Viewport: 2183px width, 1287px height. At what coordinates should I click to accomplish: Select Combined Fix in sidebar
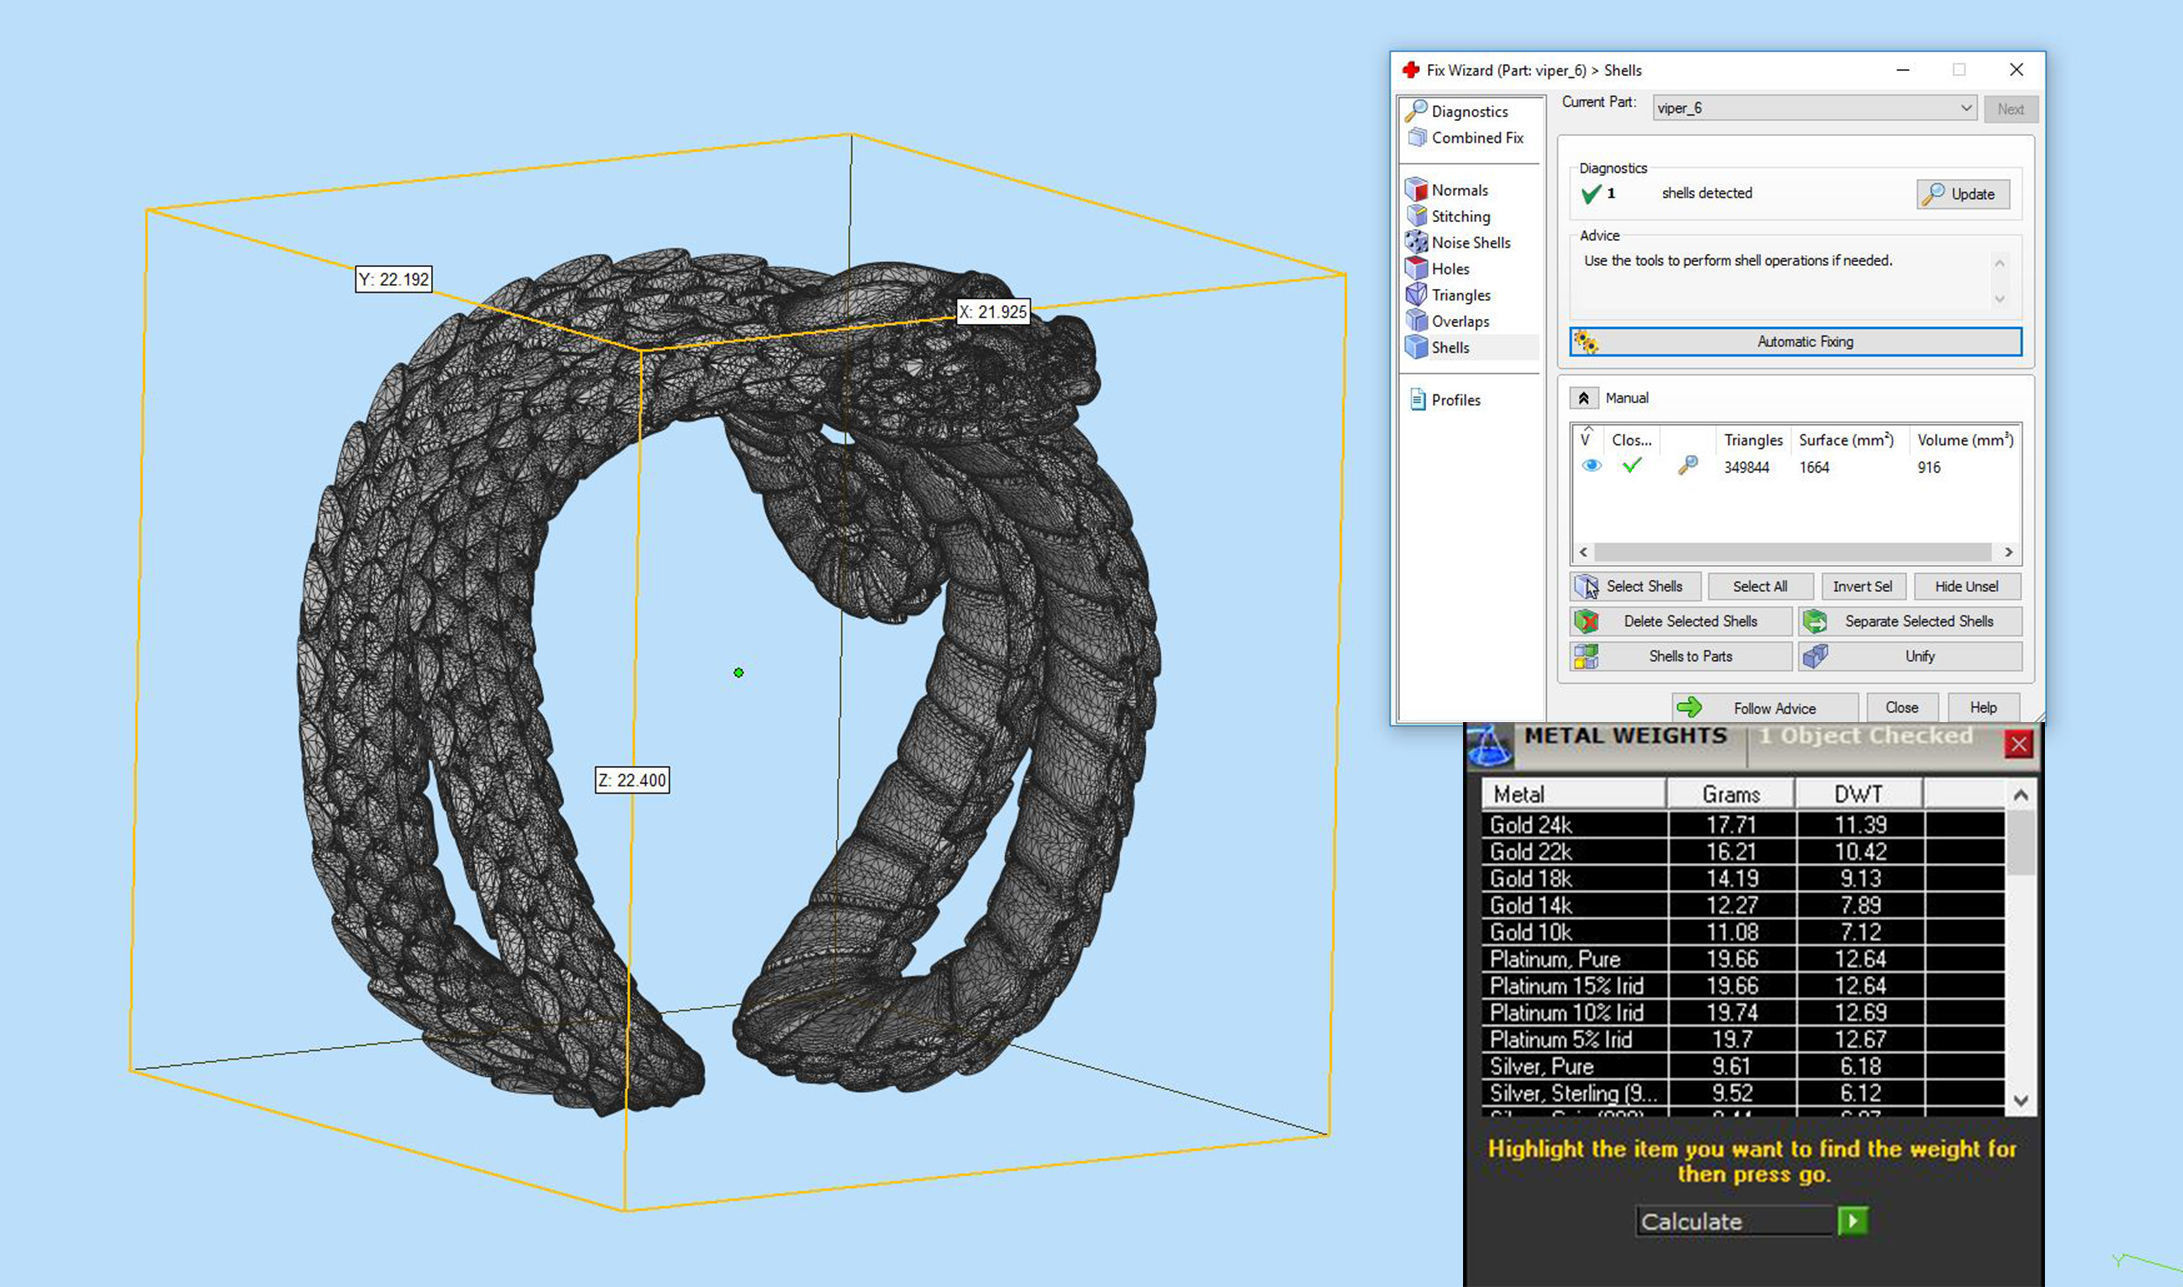coord(1466,138)
